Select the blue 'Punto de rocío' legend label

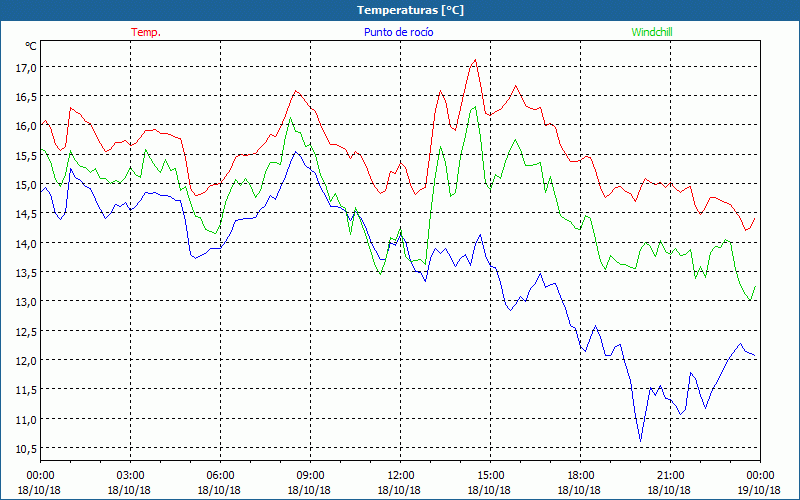tap(398, 32)
